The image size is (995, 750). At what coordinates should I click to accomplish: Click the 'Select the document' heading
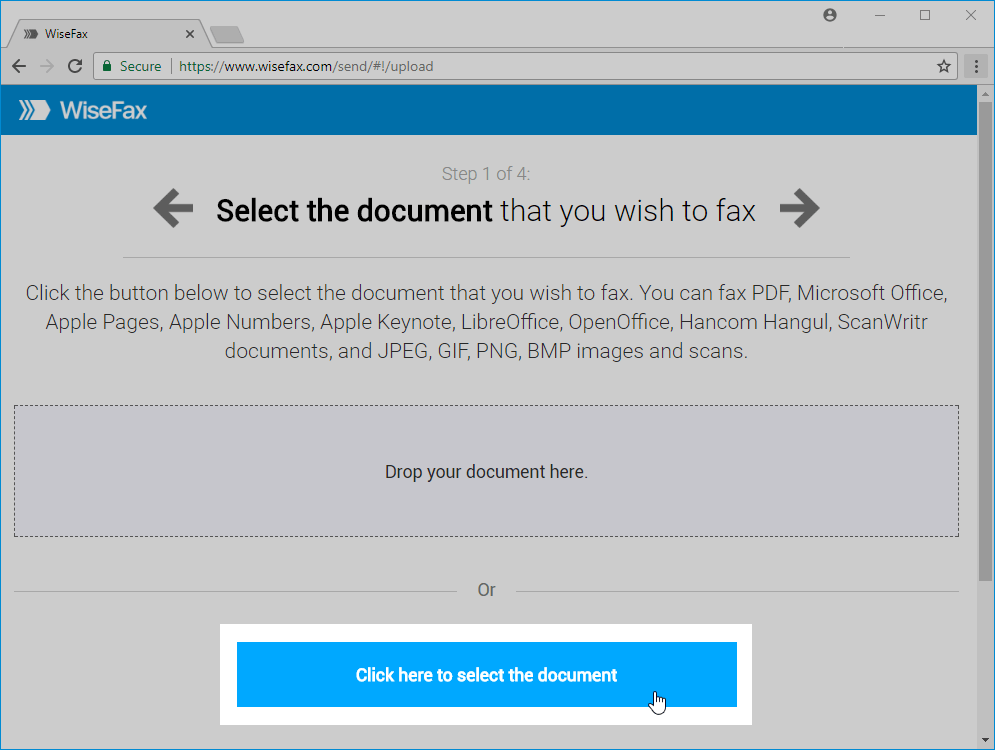pyautogui.click(x=354, y=211)
